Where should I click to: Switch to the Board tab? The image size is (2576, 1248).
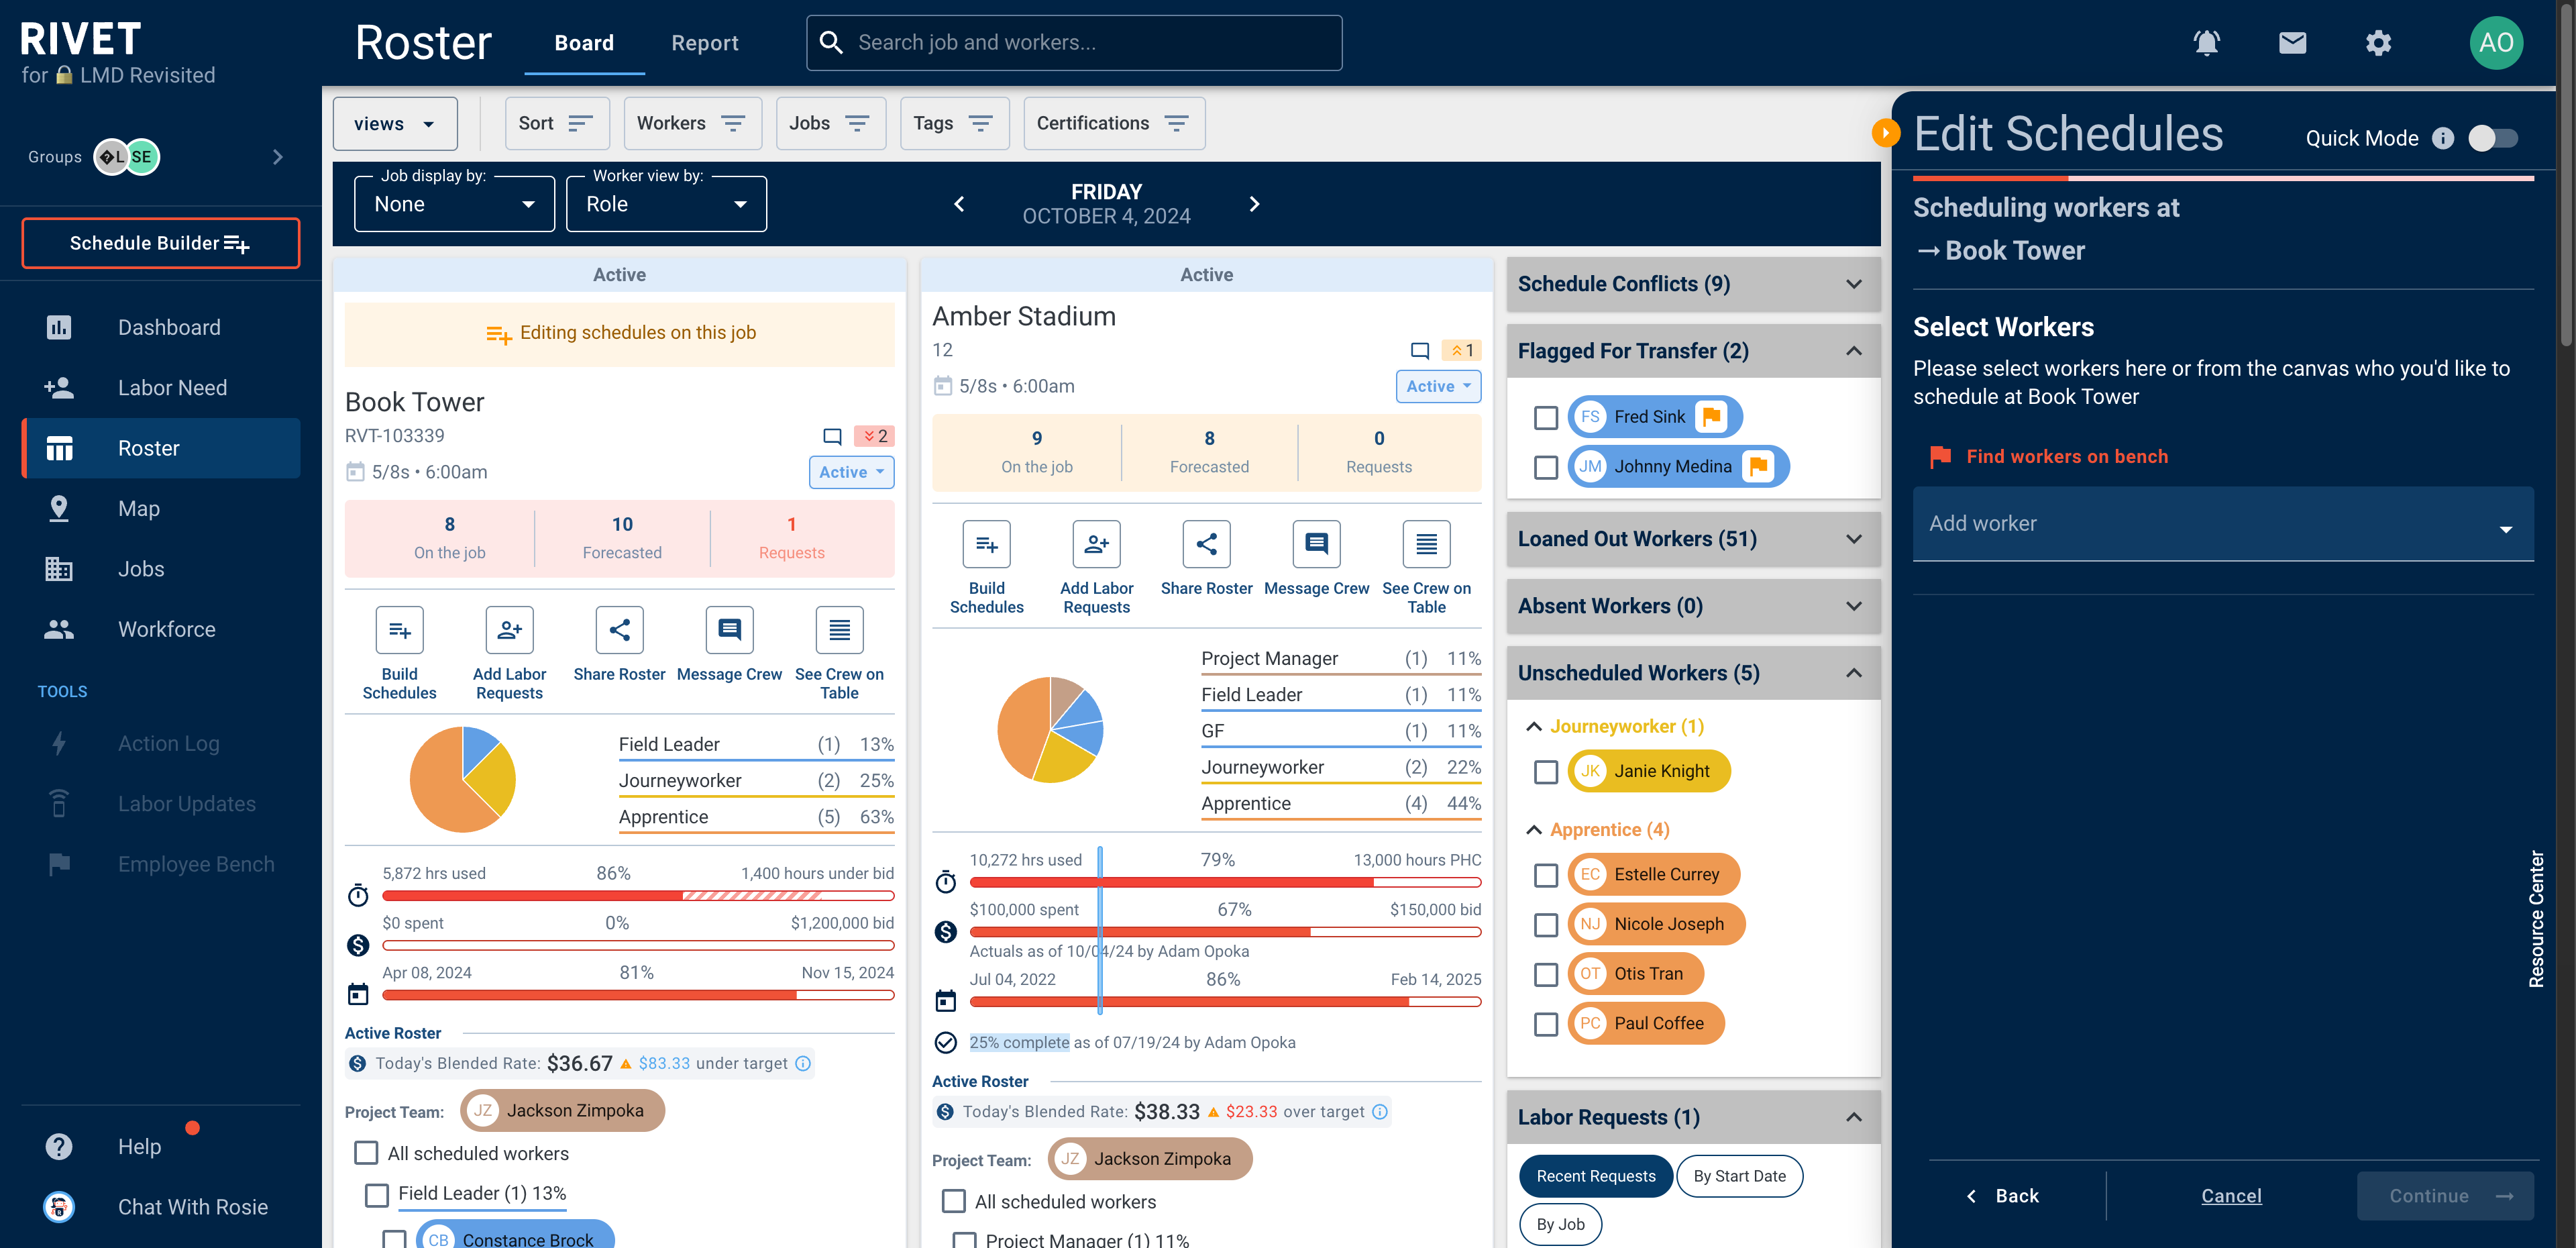[584, 43]
